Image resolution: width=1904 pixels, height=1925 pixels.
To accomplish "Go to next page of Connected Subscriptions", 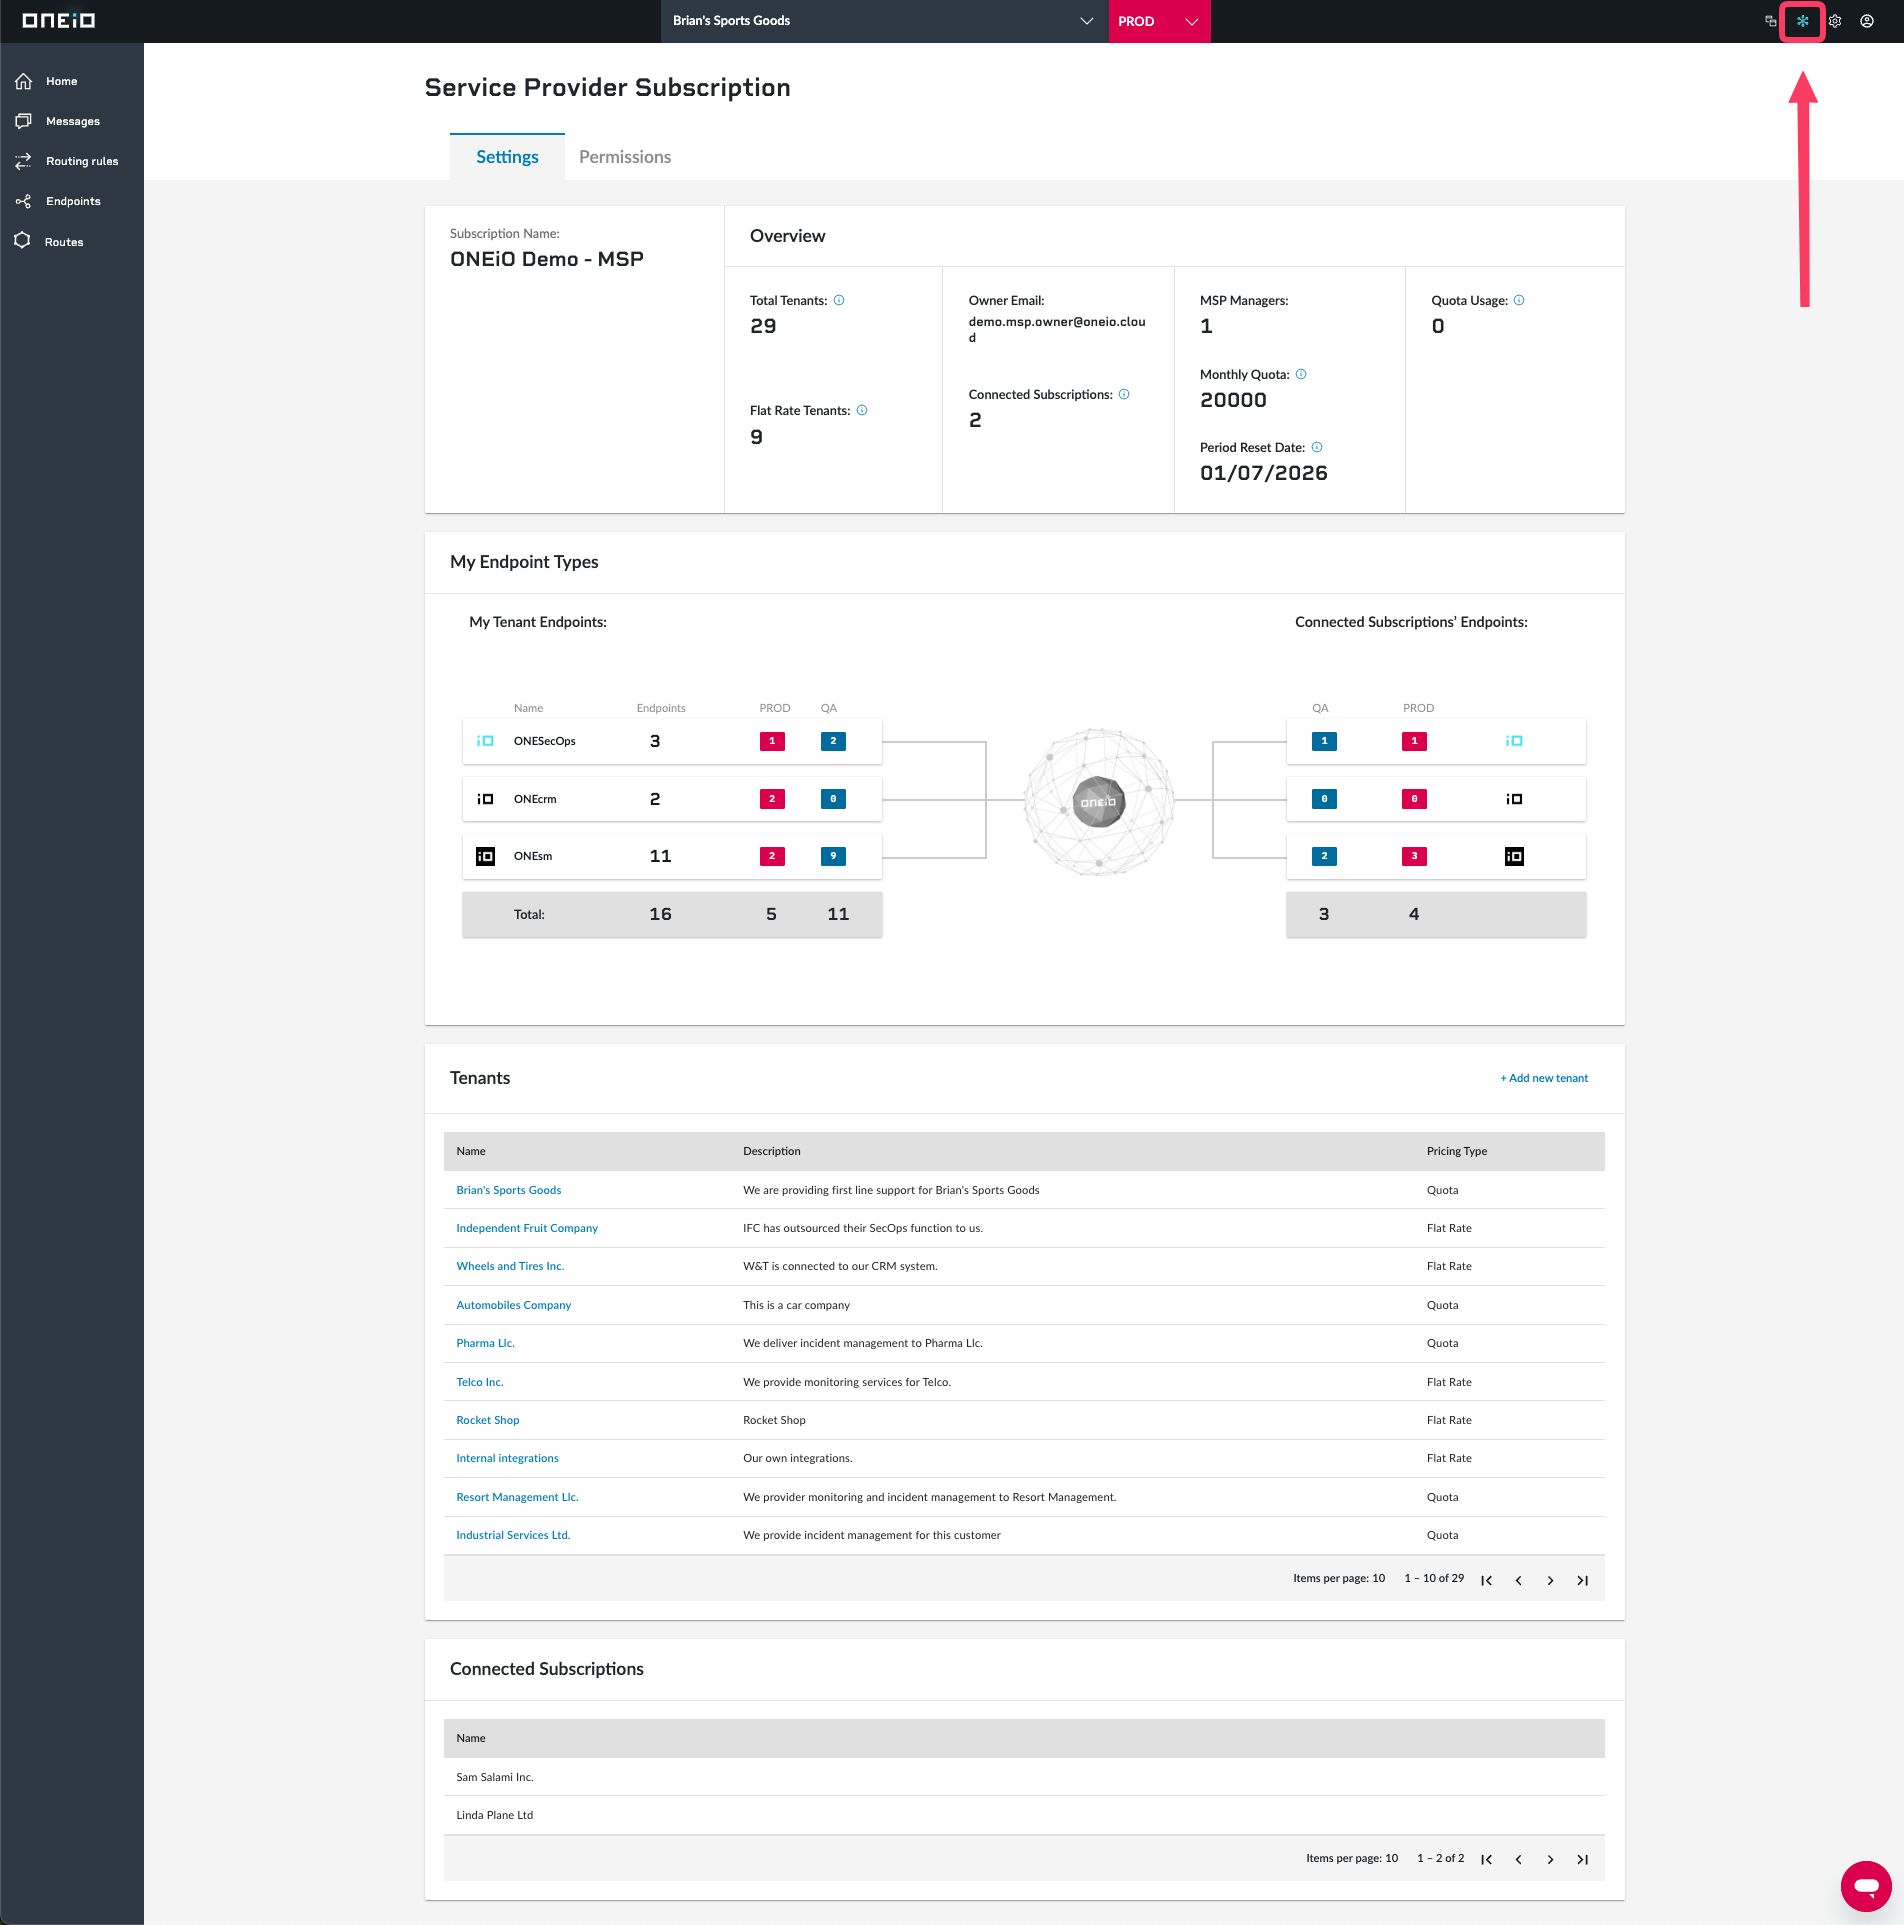I will [x=1551, y=1859].
